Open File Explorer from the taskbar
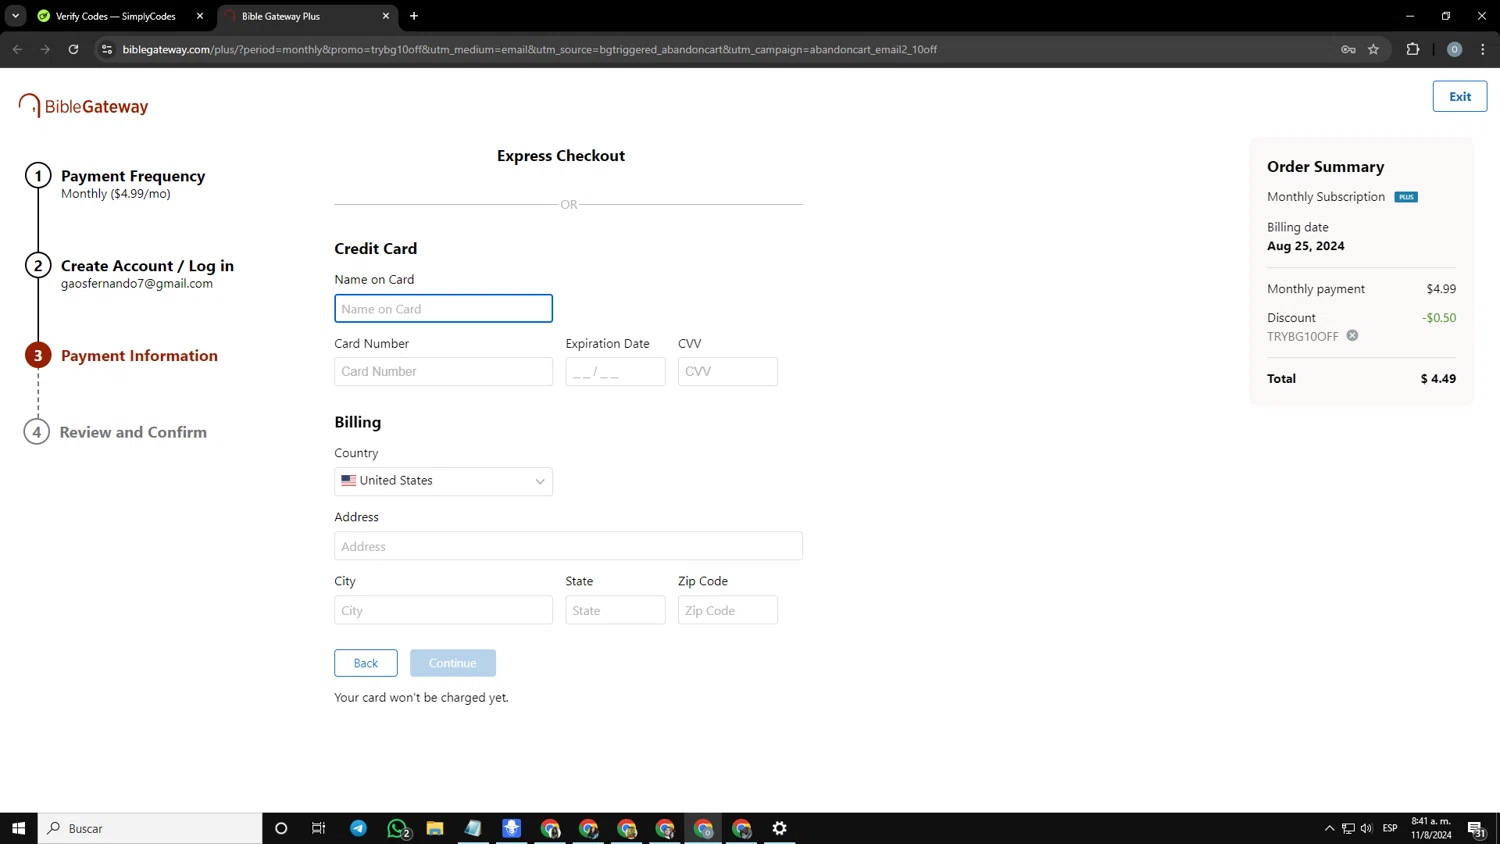 pyautogui.click(x=435, y=828)
